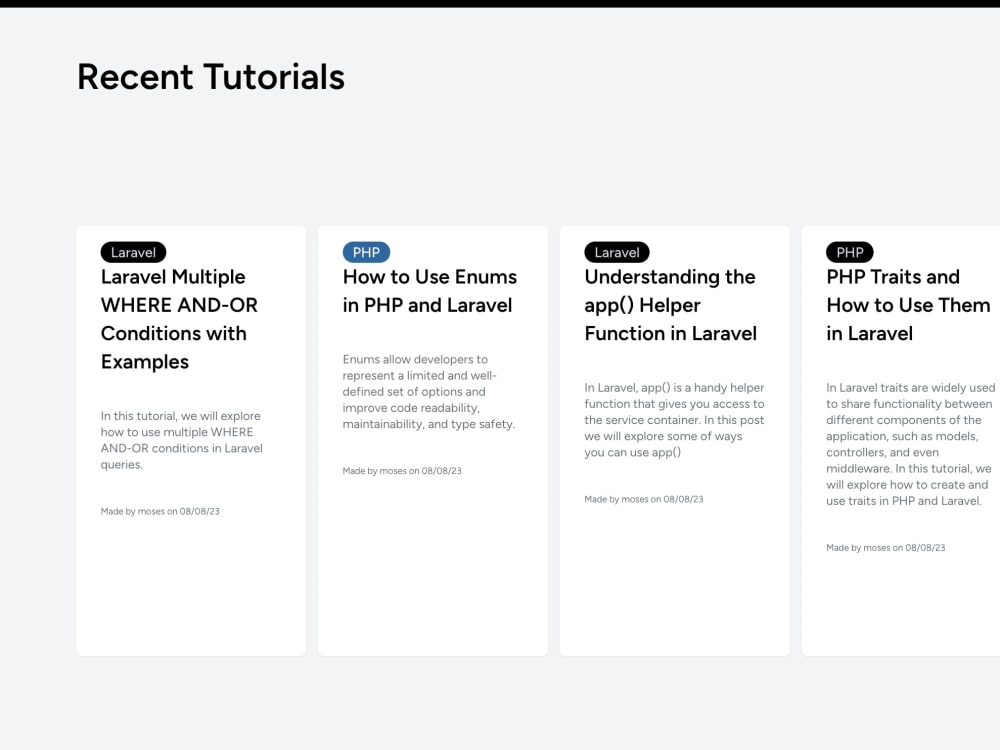
Task: Click the author line on the PHP Traits card
Action: [885, 547]
